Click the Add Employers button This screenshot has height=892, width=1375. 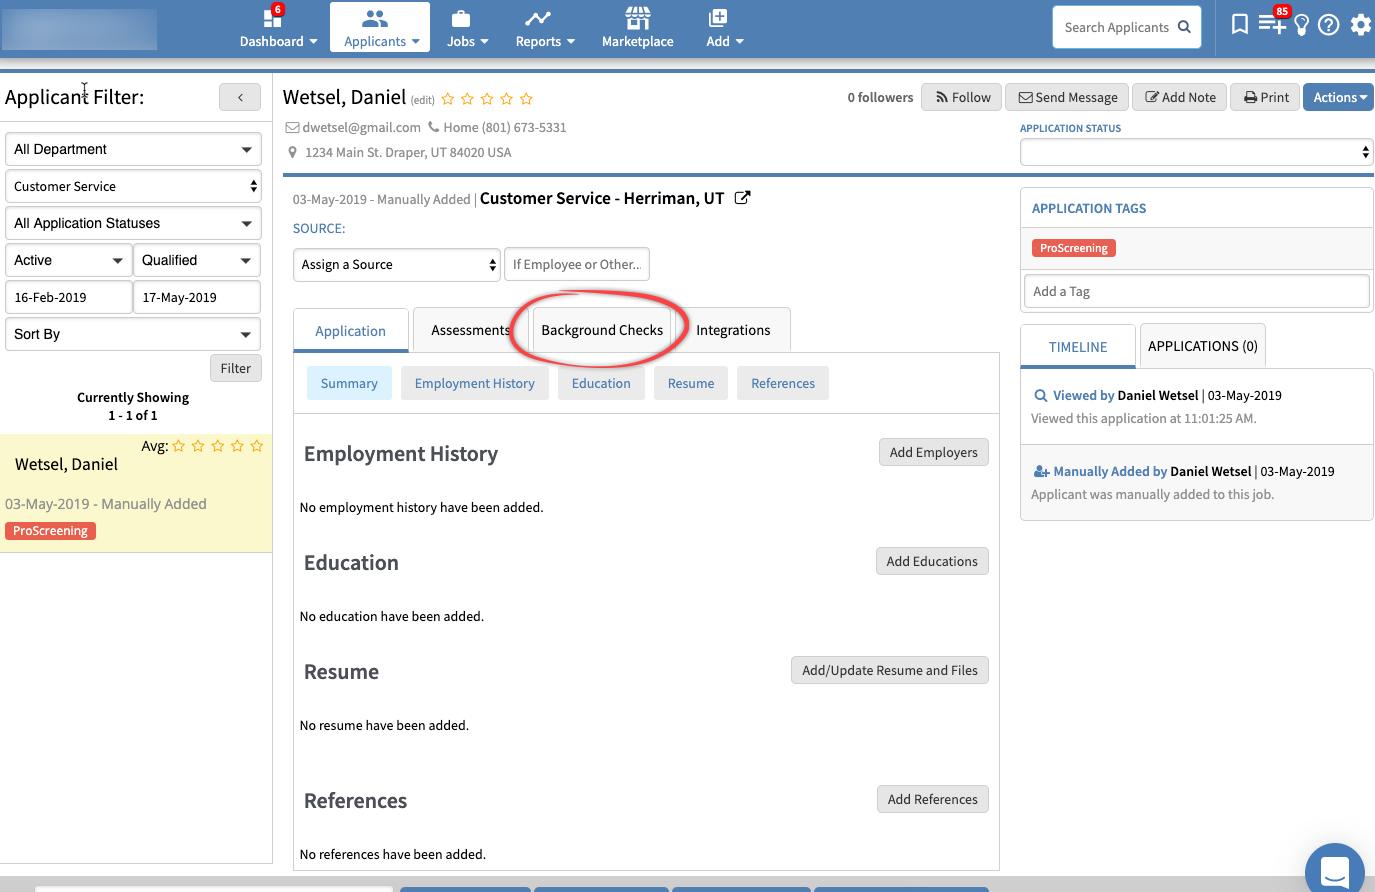[933, 452]
